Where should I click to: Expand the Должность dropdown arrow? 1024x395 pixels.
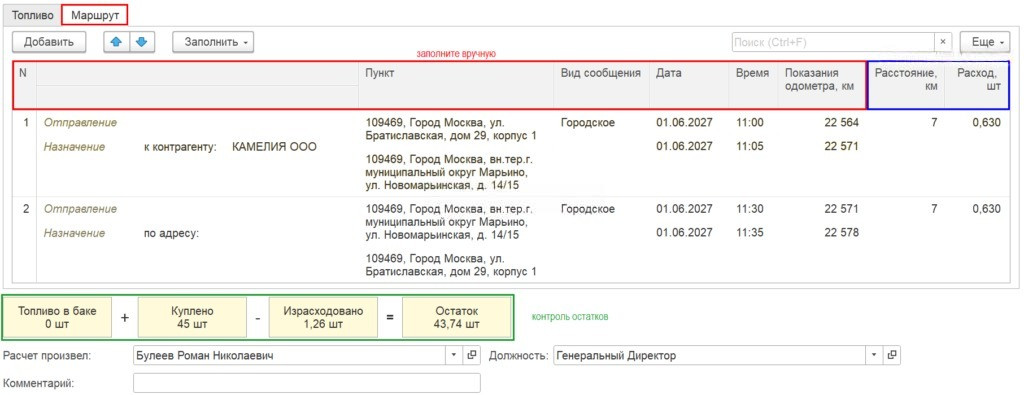875,356
